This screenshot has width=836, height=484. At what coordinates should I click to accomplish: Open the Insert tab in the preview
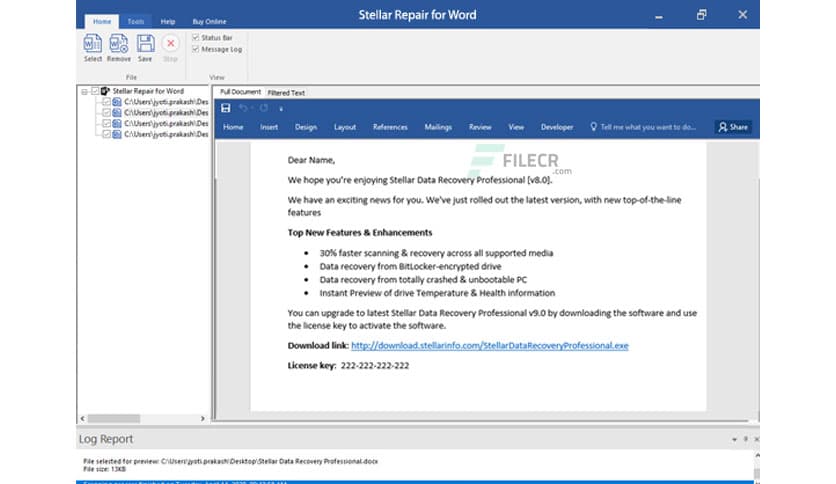pos(269,127)
